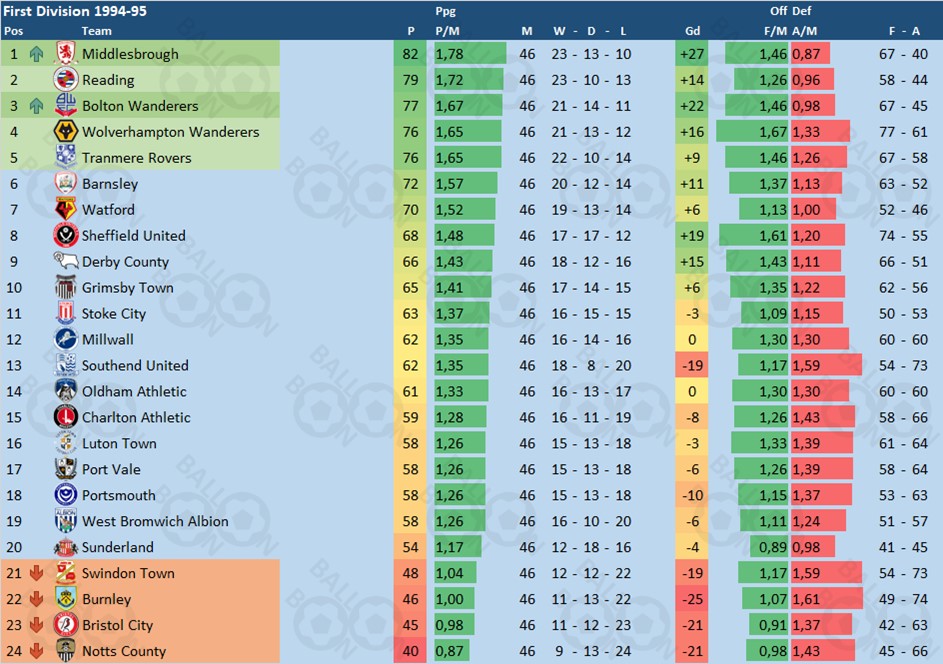The height and width of the screenshot is (664, 943).
Task: Click the Team column header
Action: click(96, 31)
